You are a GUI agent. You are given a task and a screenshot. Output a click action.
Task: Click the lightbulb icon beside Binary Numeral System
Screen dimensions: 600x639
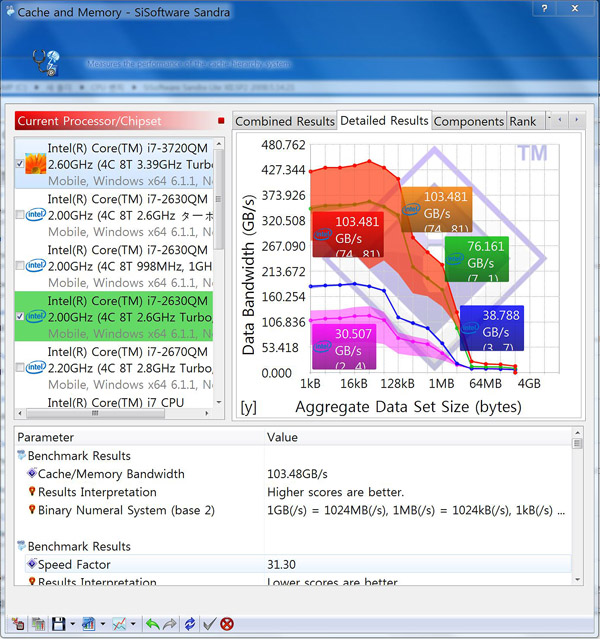(x=32, y=509)
